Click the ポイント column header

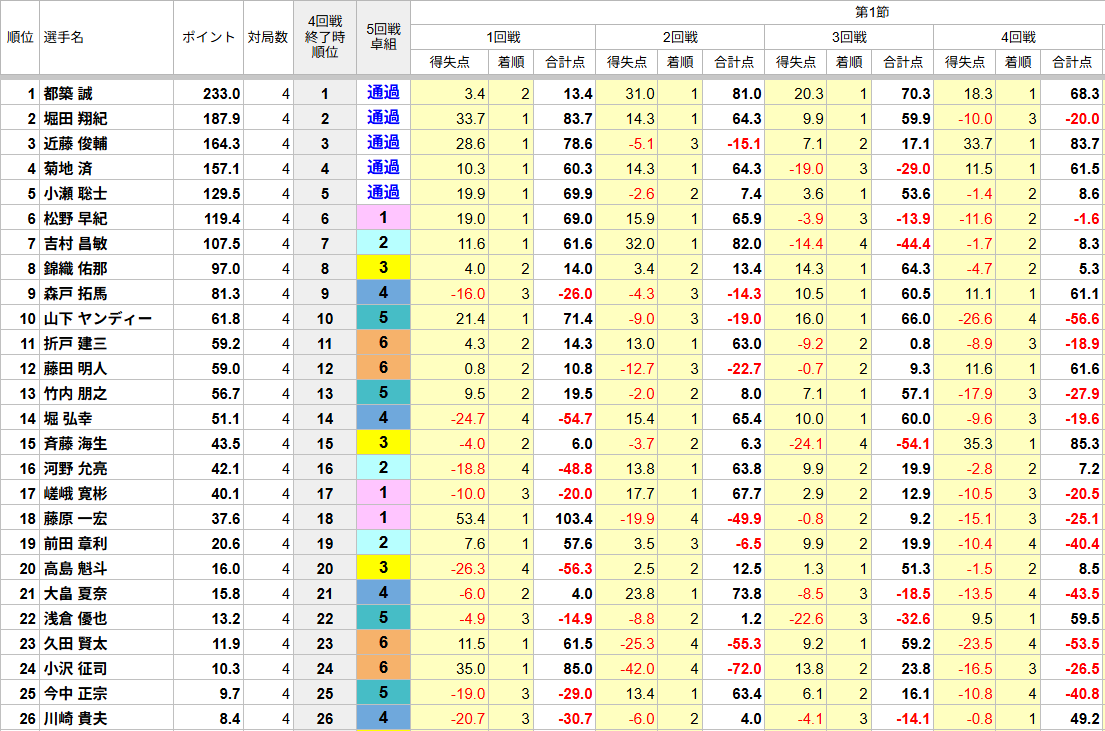pos(208,37)
